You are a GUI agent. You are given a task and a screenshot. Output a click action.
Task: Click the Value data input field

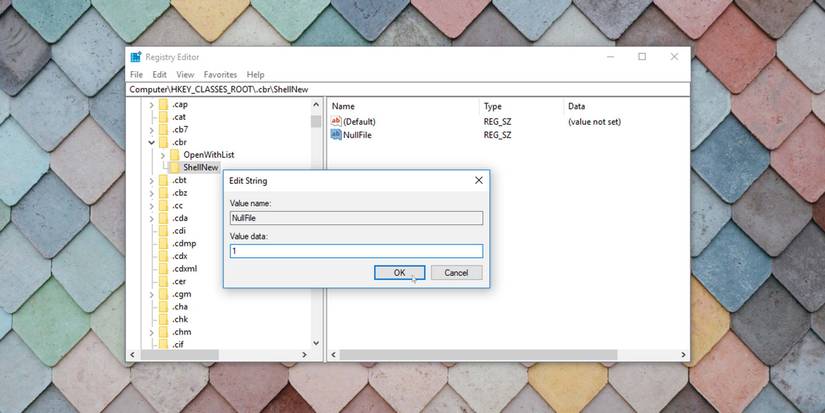tap(356, 251)
